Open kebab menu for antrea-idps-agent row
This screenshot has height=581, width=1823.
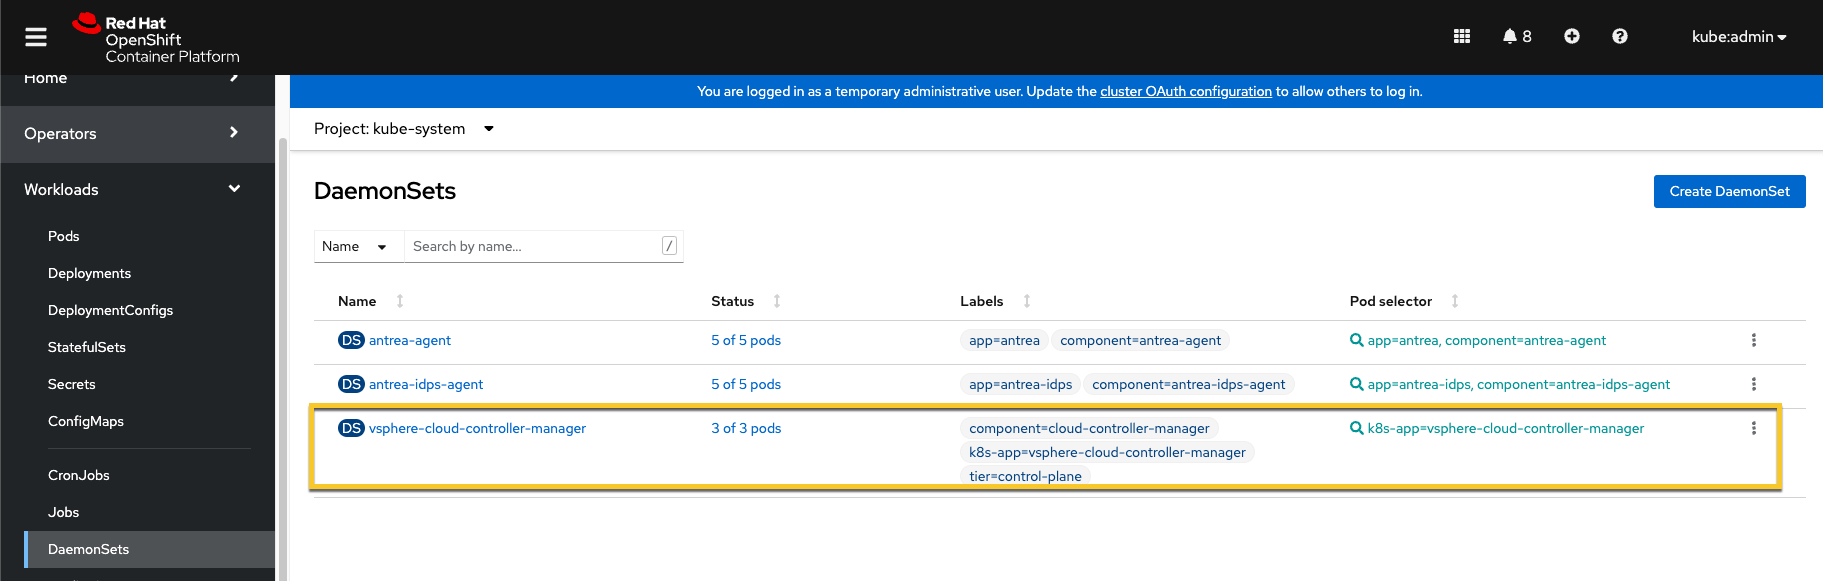click(x=1754, y=384)
